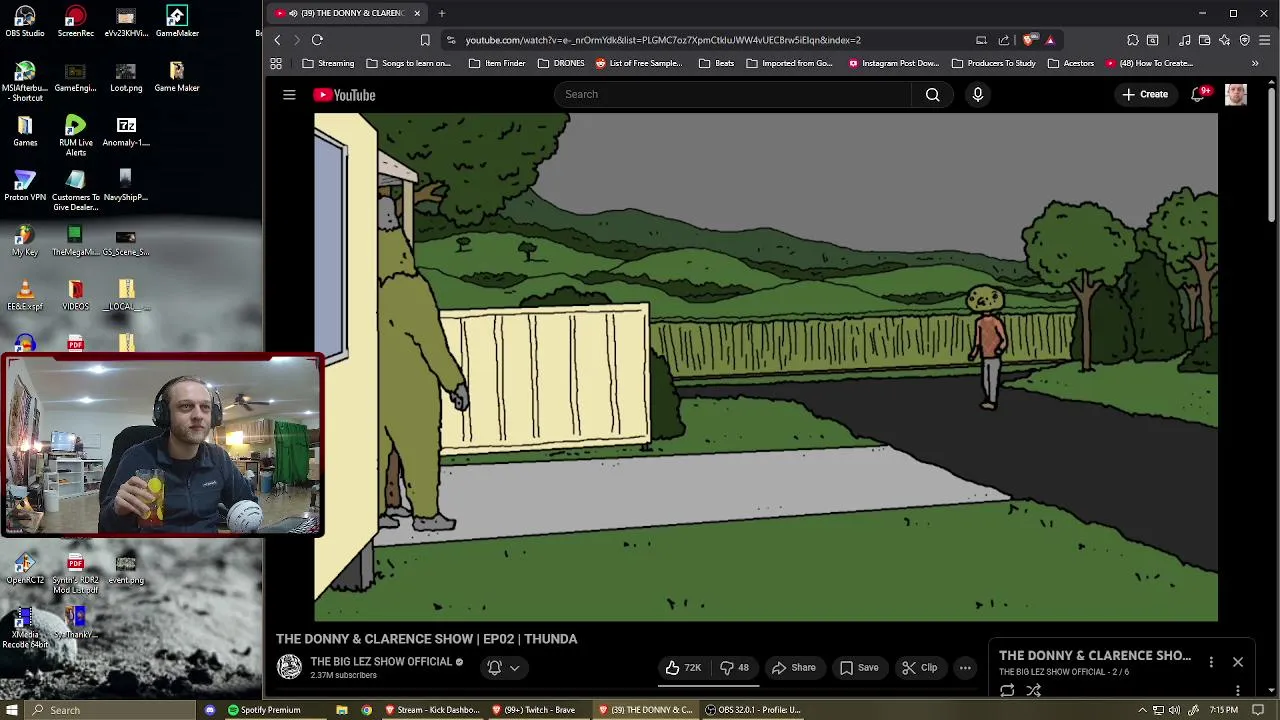Open the Brave main menu button
1280x720 pixels.
point(1265,40)
